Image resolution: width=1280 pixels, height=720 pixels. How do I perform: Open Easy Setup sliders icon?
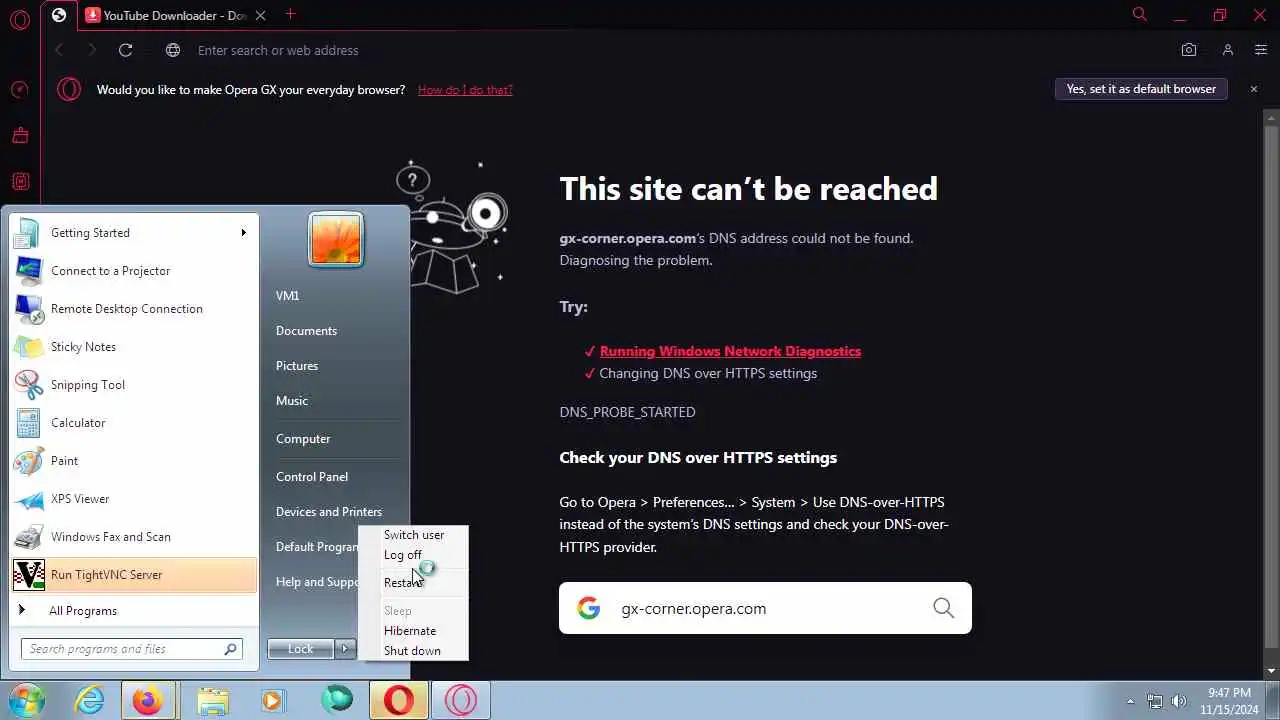[x=1261, y=50]
